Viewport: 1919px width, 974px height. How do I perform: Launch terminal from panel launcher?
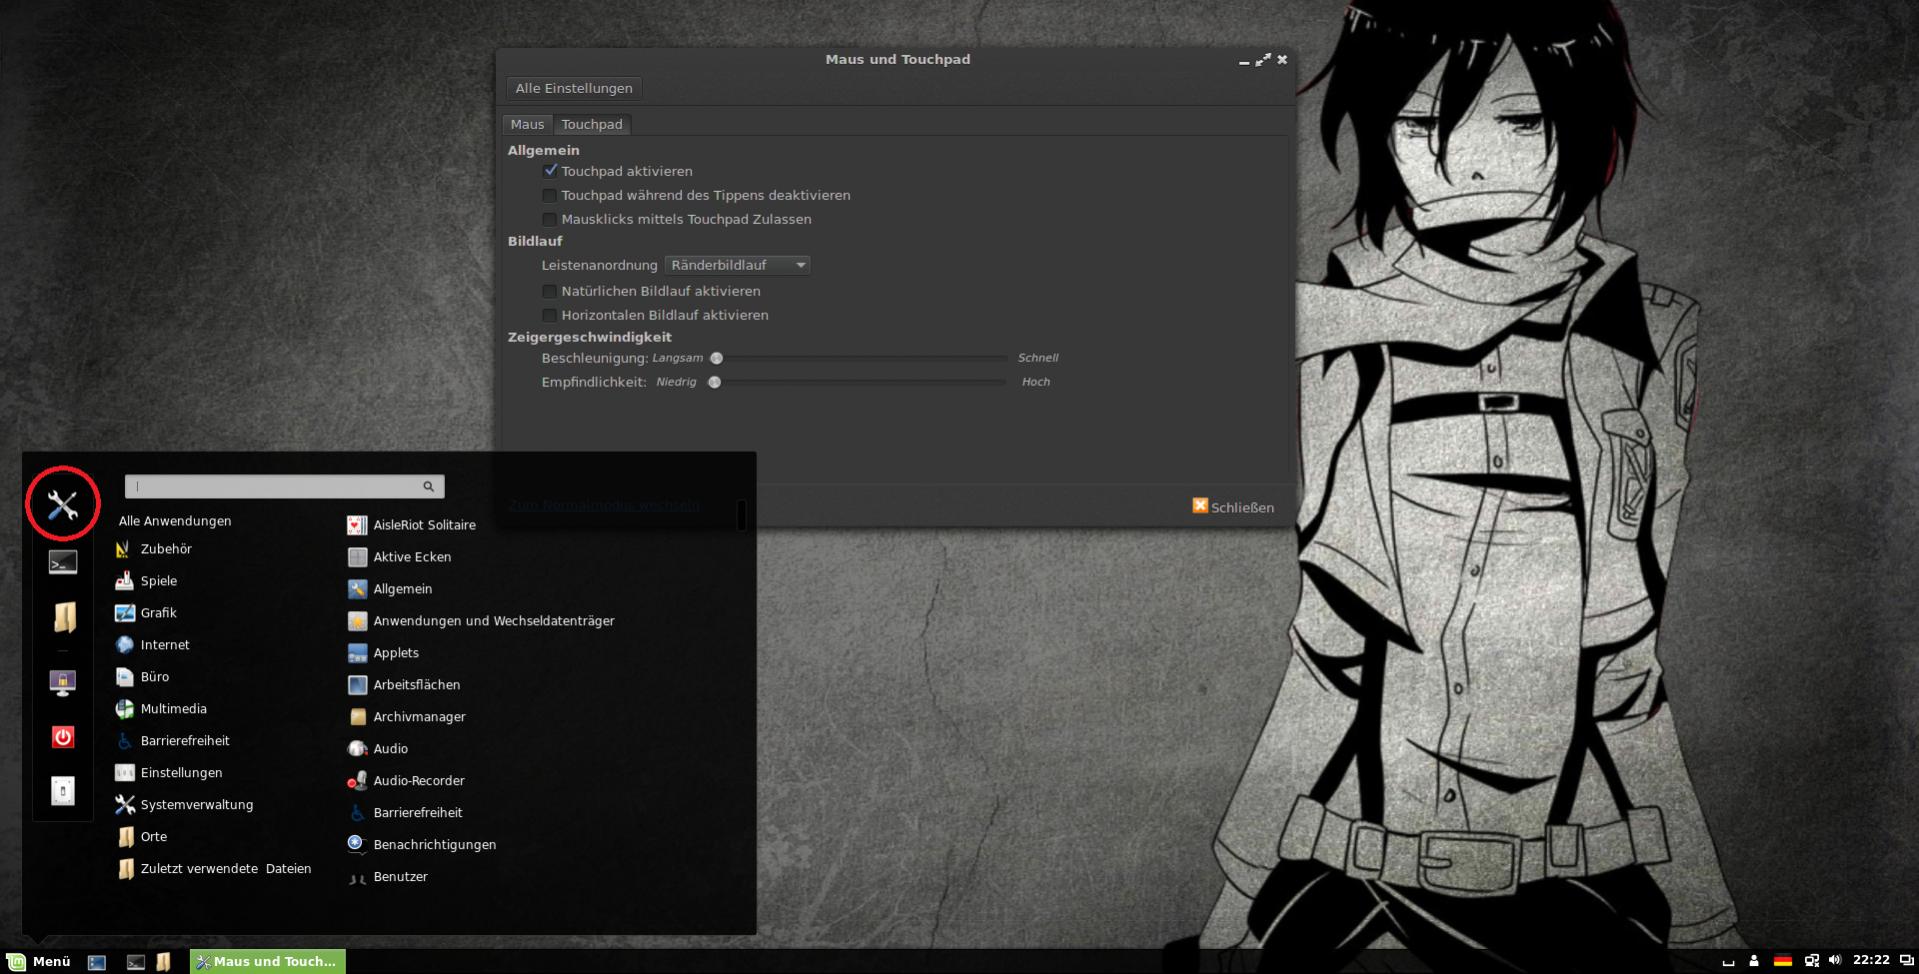[136, 962]
